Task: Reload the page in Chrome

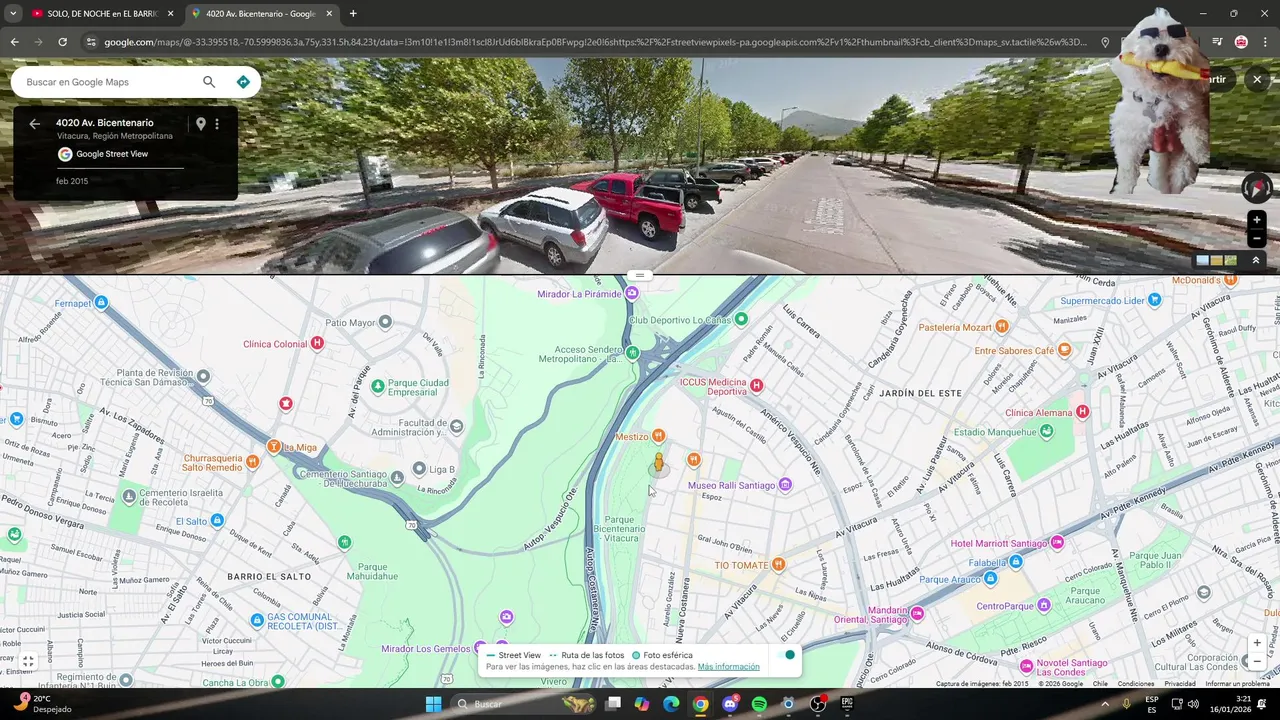Action: pyautogui.click(x=62, y=42)
